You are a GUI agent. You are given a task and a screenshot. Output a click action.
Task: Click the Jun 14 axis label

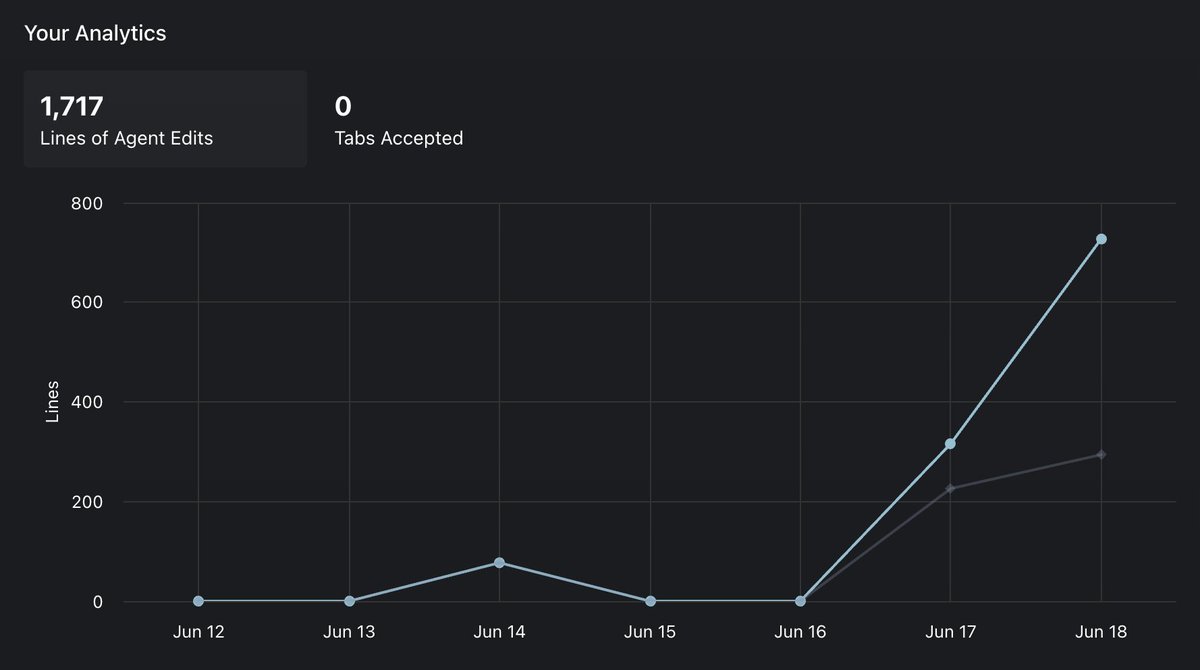coord(499,632)
